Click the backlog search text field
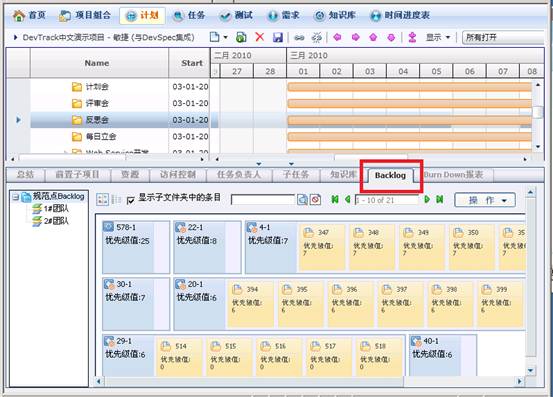 click(263, 200)
